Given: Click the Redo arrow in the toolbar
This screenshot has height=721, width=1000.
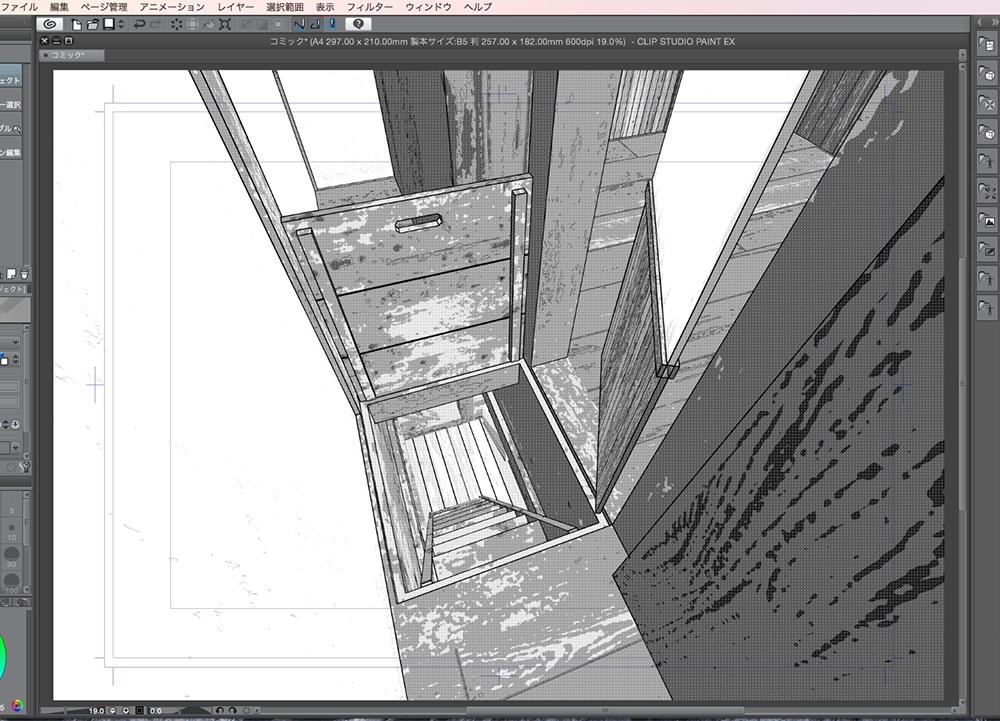Looking at the screenshot, I should point(156,25).
